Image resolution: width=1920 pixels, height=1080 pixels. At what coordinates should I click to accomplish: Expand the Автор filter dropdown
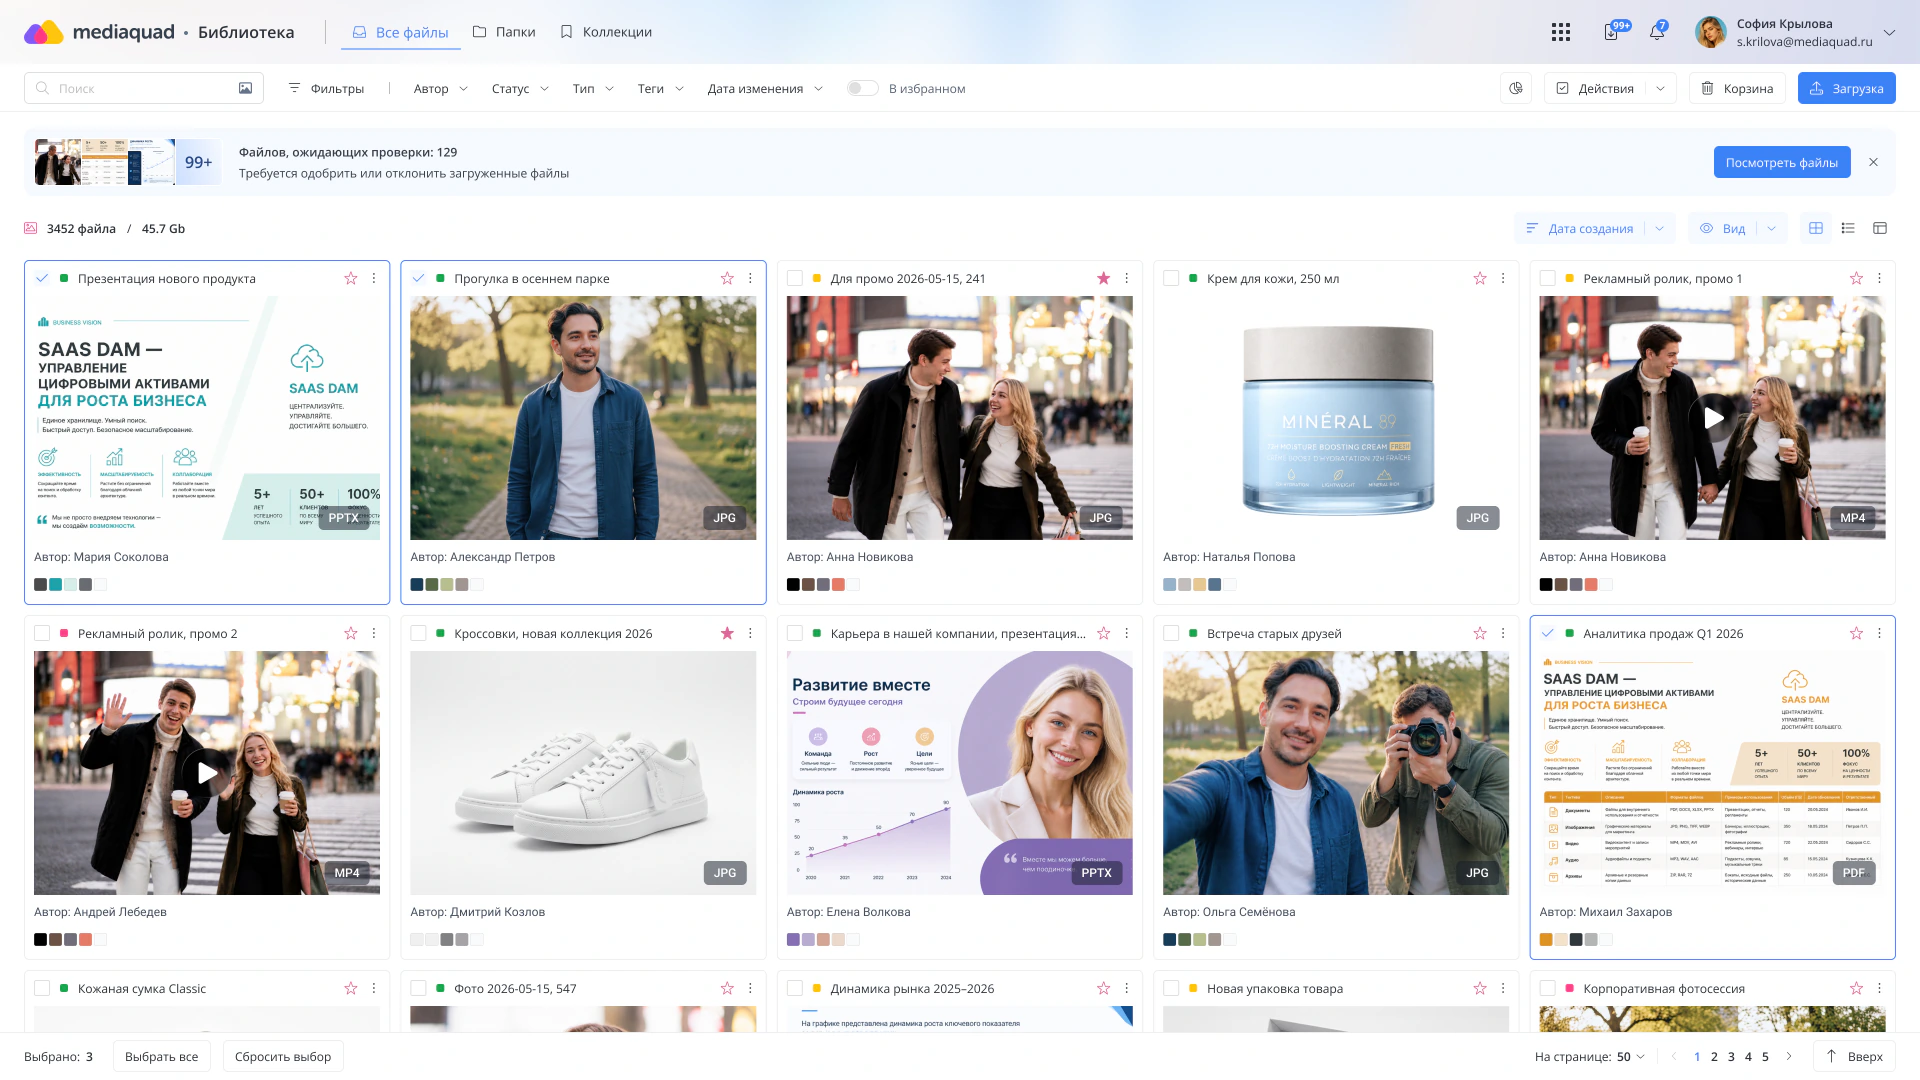point(441,88)
